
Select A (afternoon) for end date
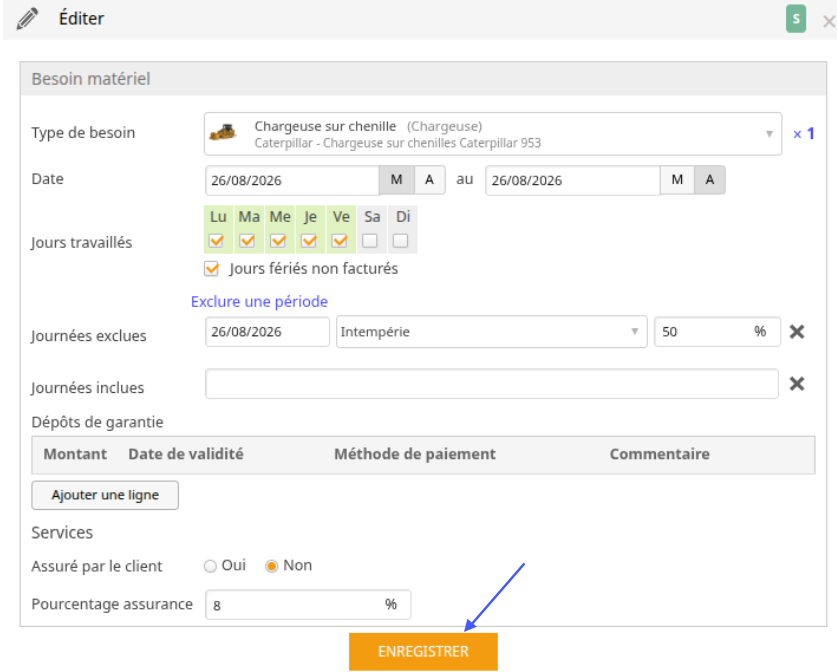709,180
